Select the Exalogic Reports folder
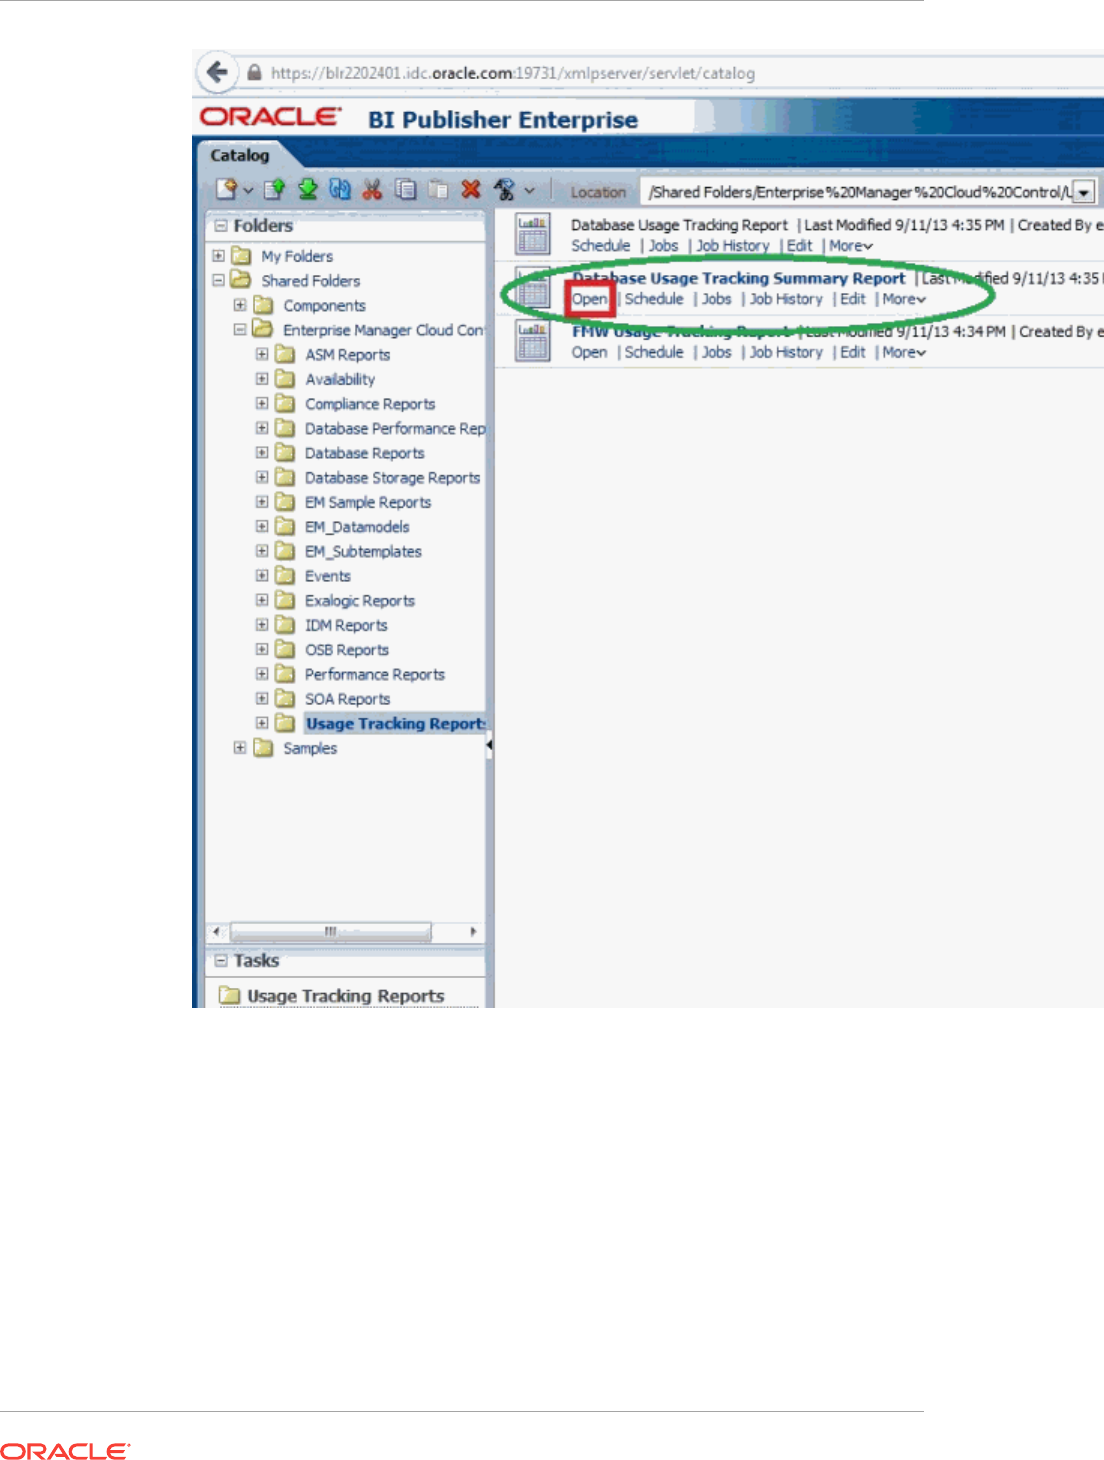 pos(359,601)
